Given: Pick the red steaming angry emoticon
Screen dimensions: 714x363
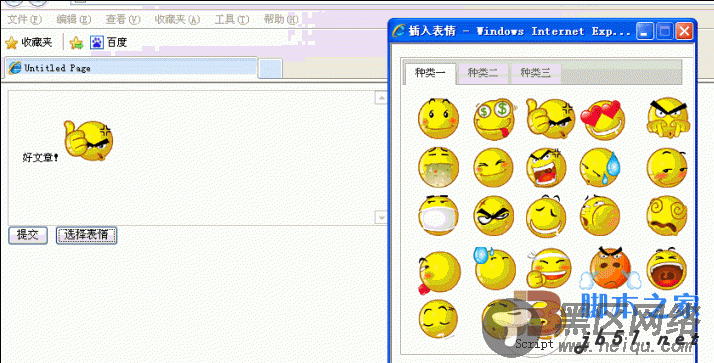Looking at the screenshot, I should click(610, 269).
